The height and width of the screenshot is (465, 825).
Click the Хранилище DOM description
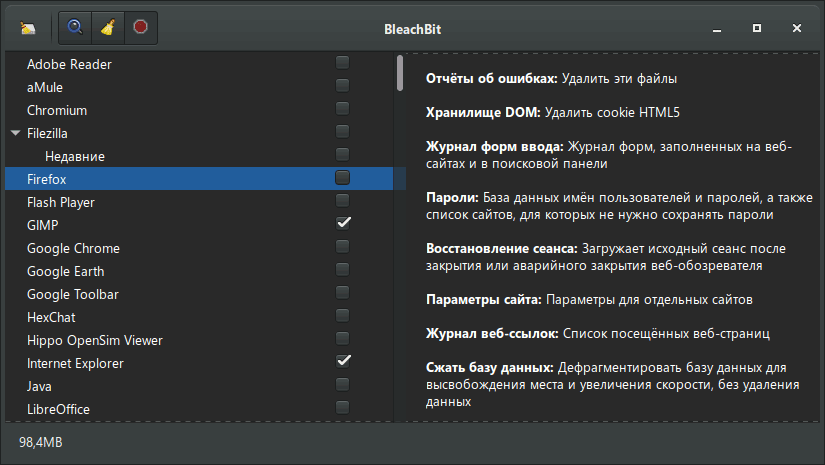552,113
